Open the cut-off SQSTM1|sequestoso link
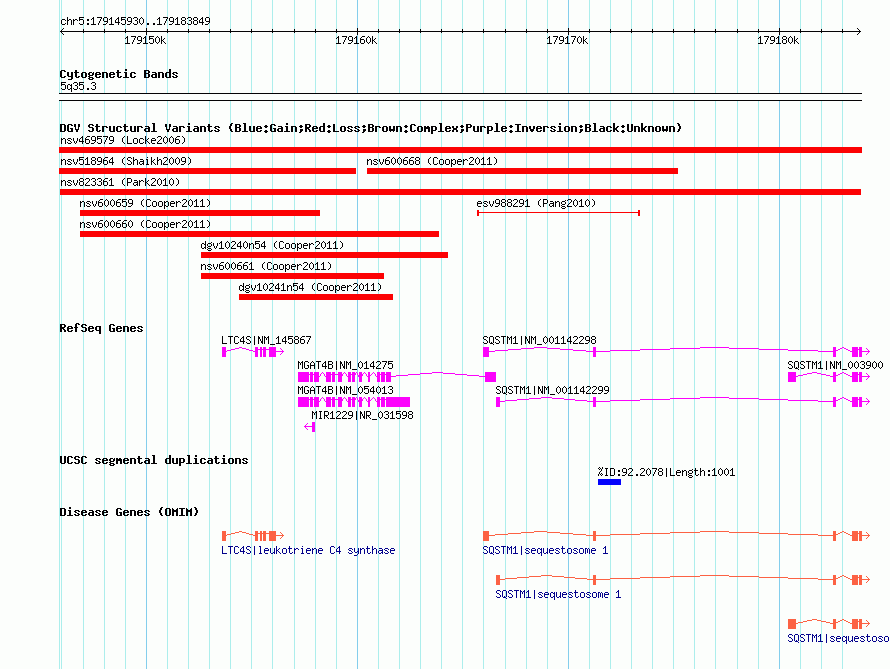 838,638
